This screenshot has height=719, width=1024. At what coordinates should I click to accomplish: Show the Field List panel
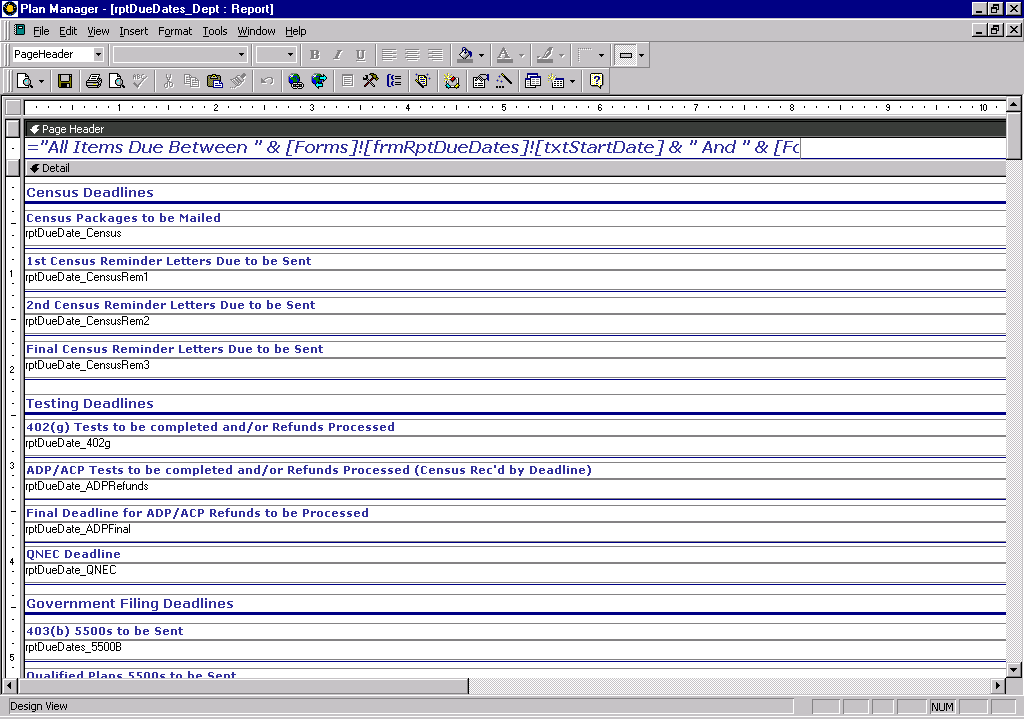click(x=347, y=81)
